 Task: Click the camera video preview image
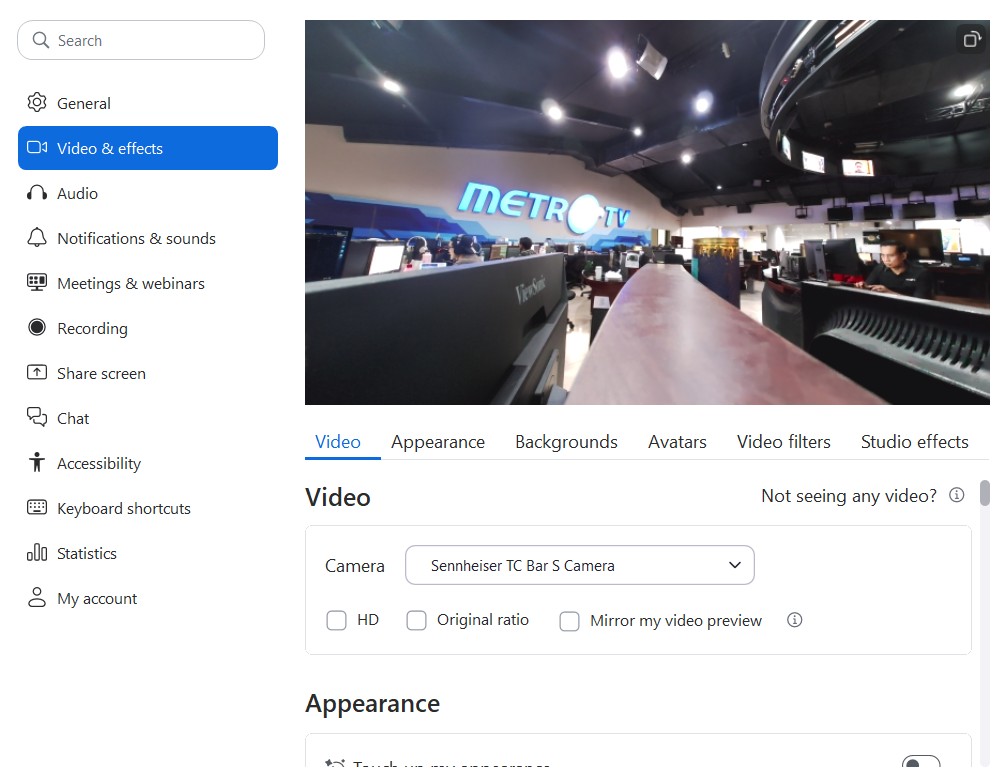[647, 212]
